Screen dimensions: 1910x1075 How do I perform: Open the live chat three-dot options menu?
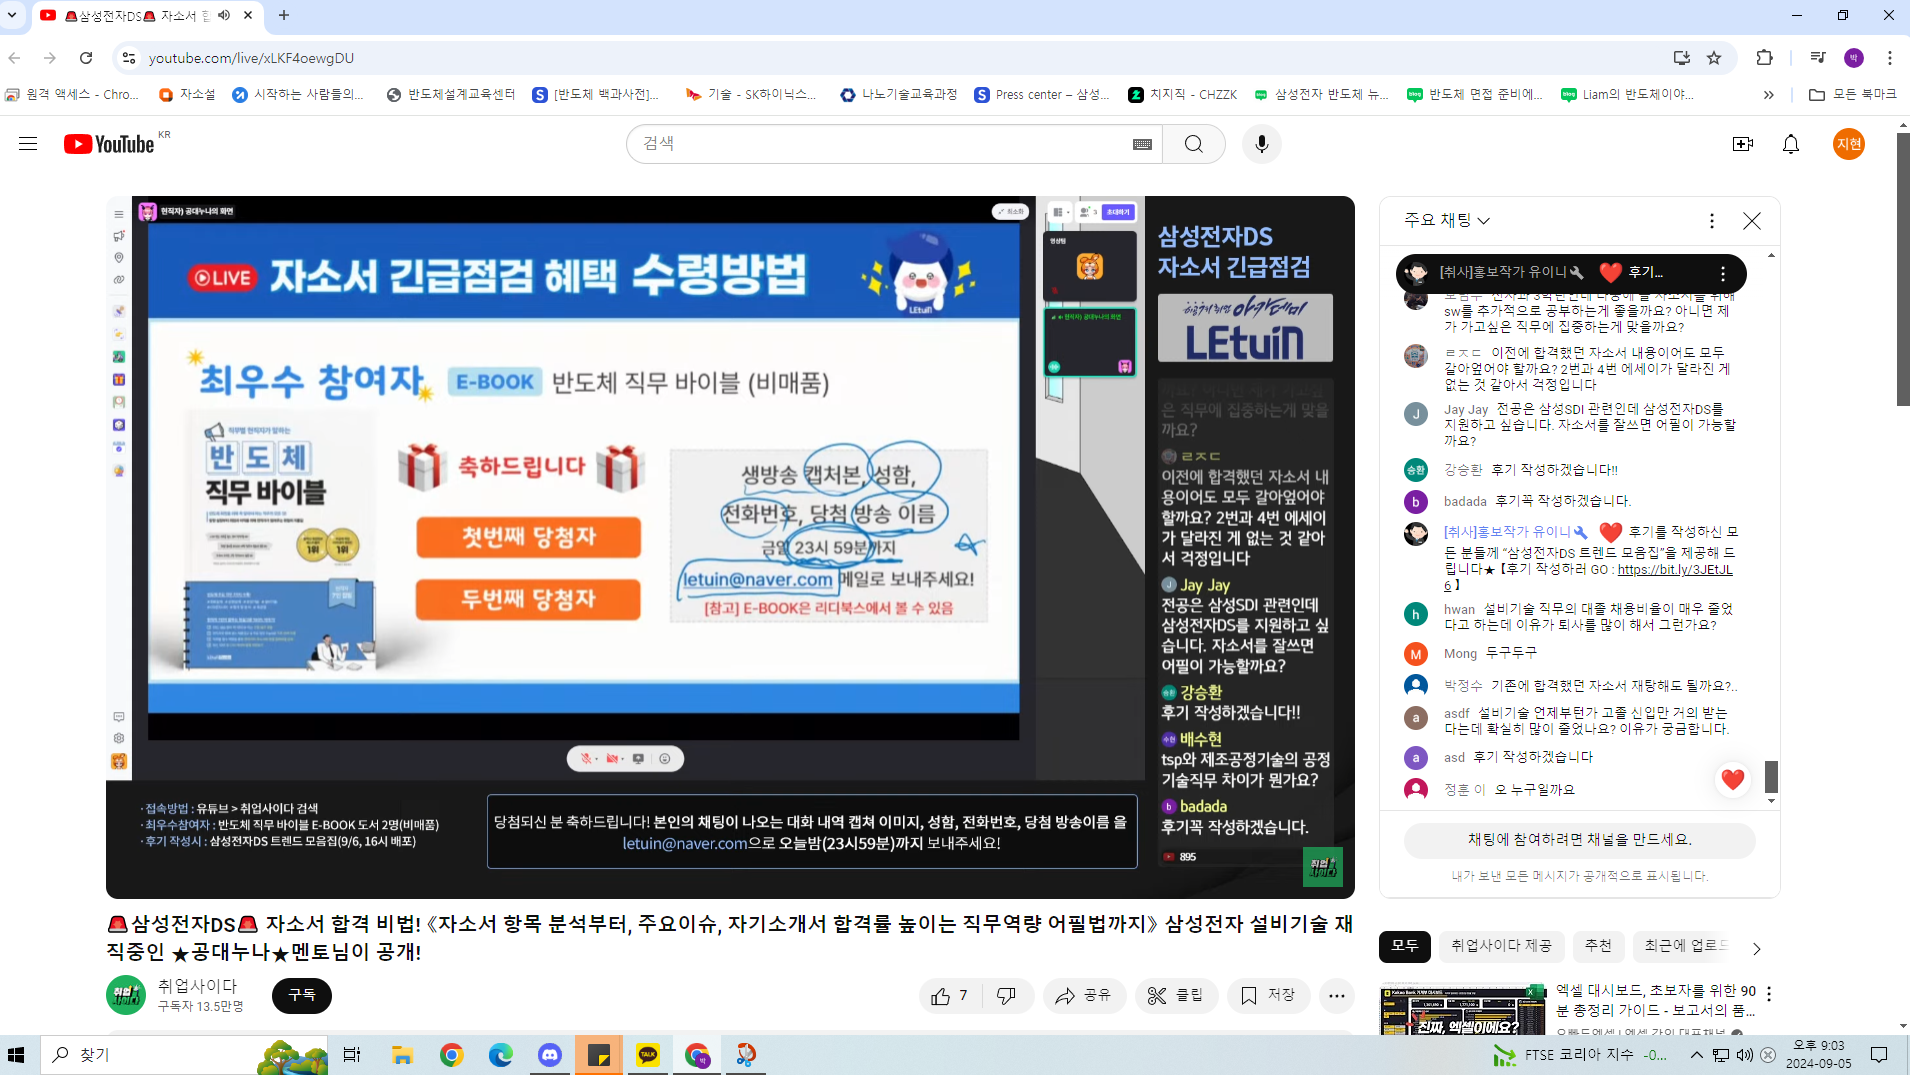[x=1711, y=221]
